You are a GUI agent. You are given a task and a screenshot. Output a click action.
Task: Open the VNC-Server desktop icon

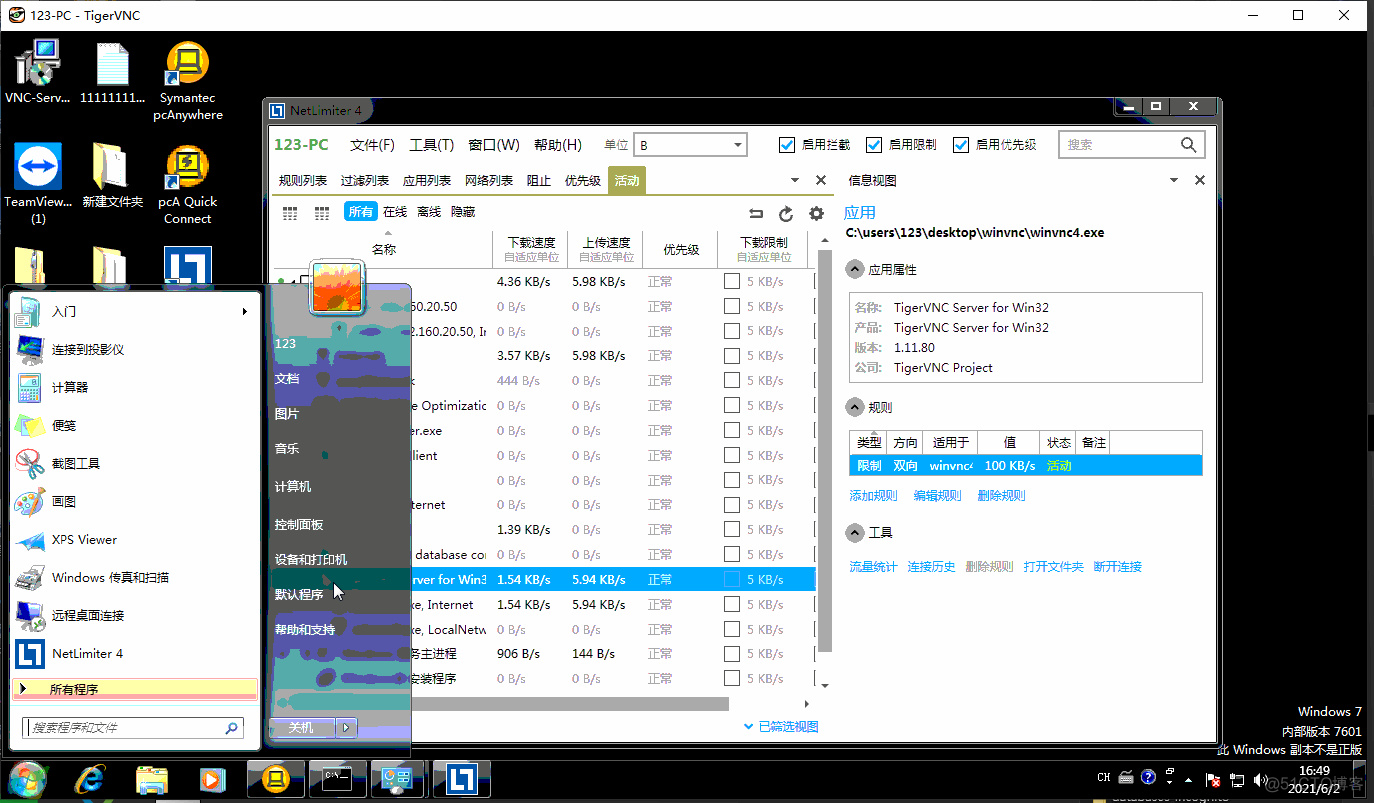click(38, 72)
